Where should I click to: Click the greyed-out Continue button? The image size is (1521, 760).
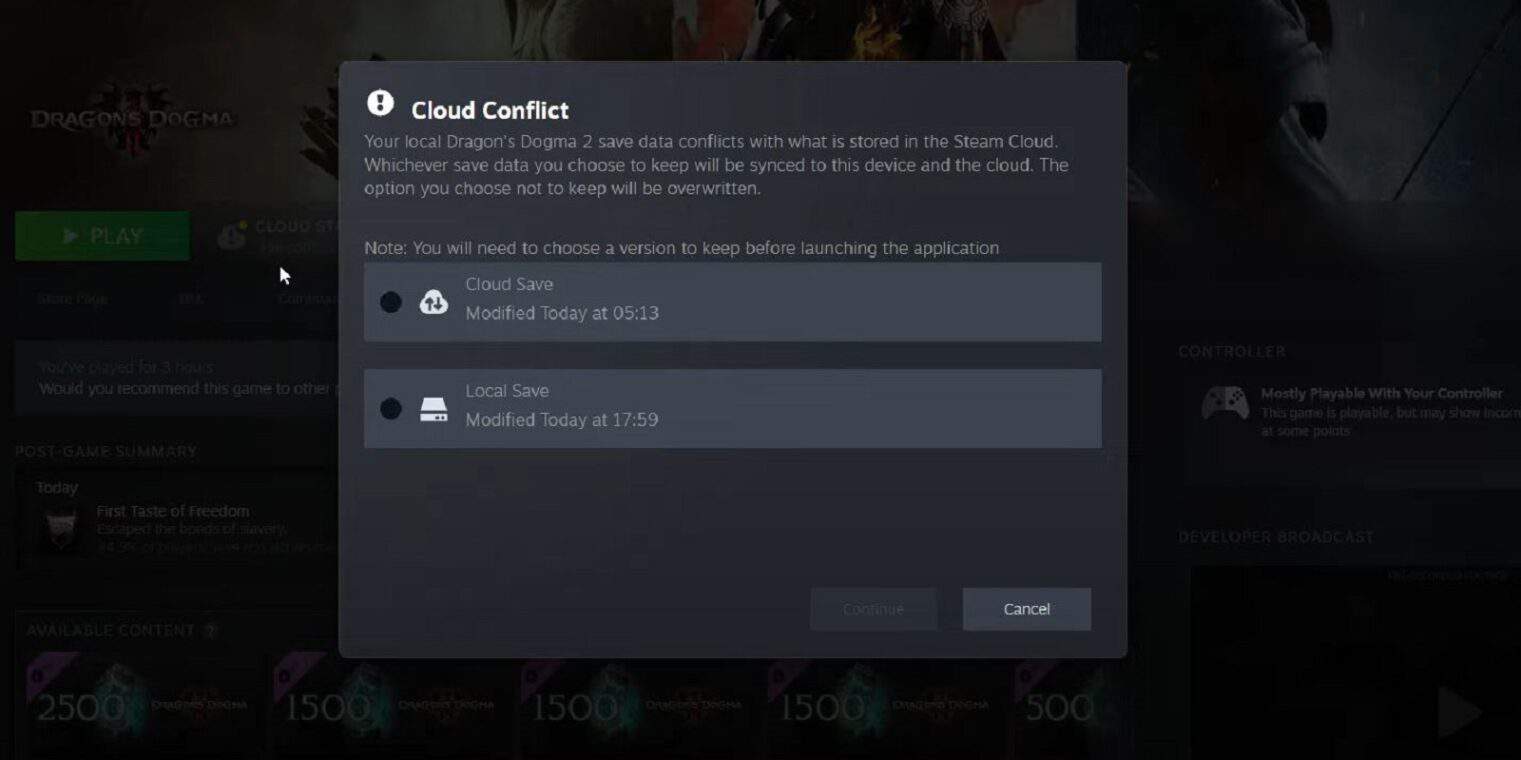873,609
